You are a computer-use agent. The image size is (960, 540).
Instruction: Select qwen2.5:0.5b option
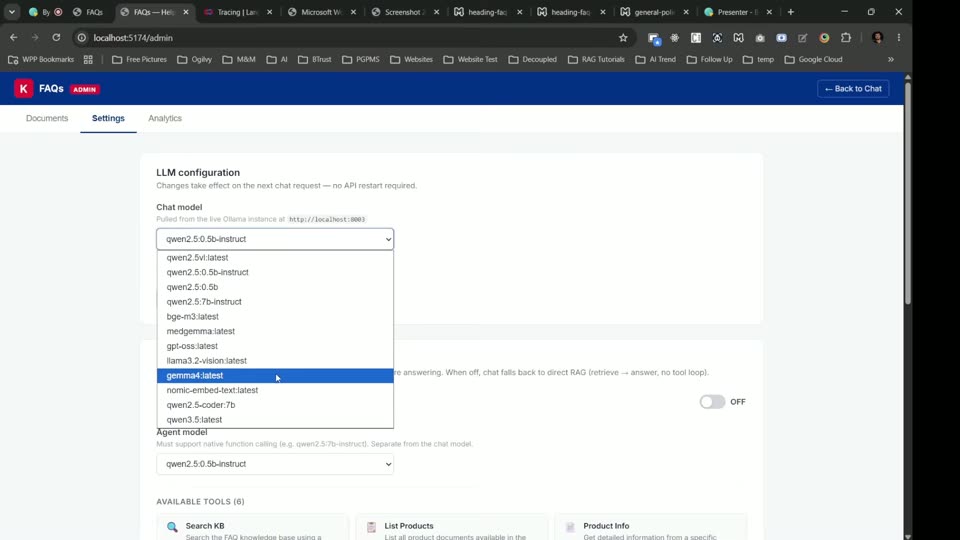click(x=275, y=287)
